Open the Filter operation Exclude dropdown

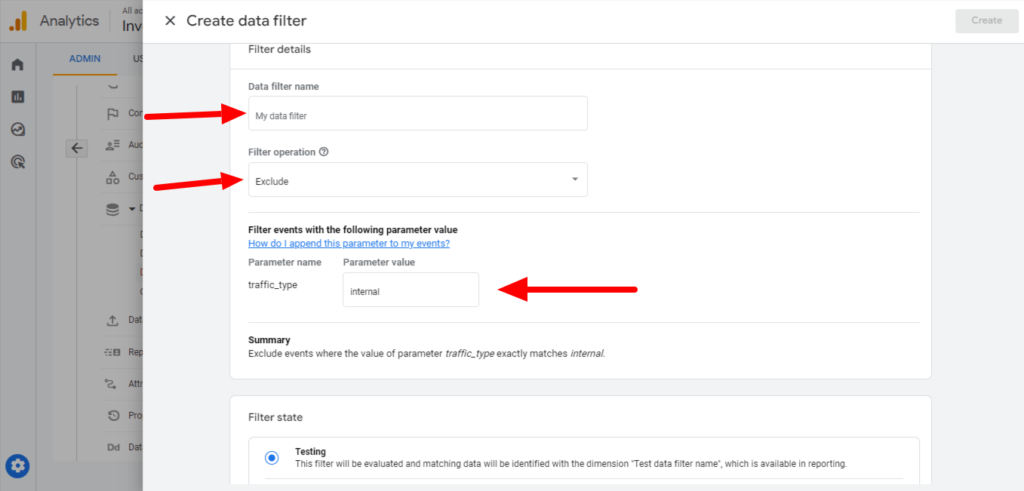(417, 180)
